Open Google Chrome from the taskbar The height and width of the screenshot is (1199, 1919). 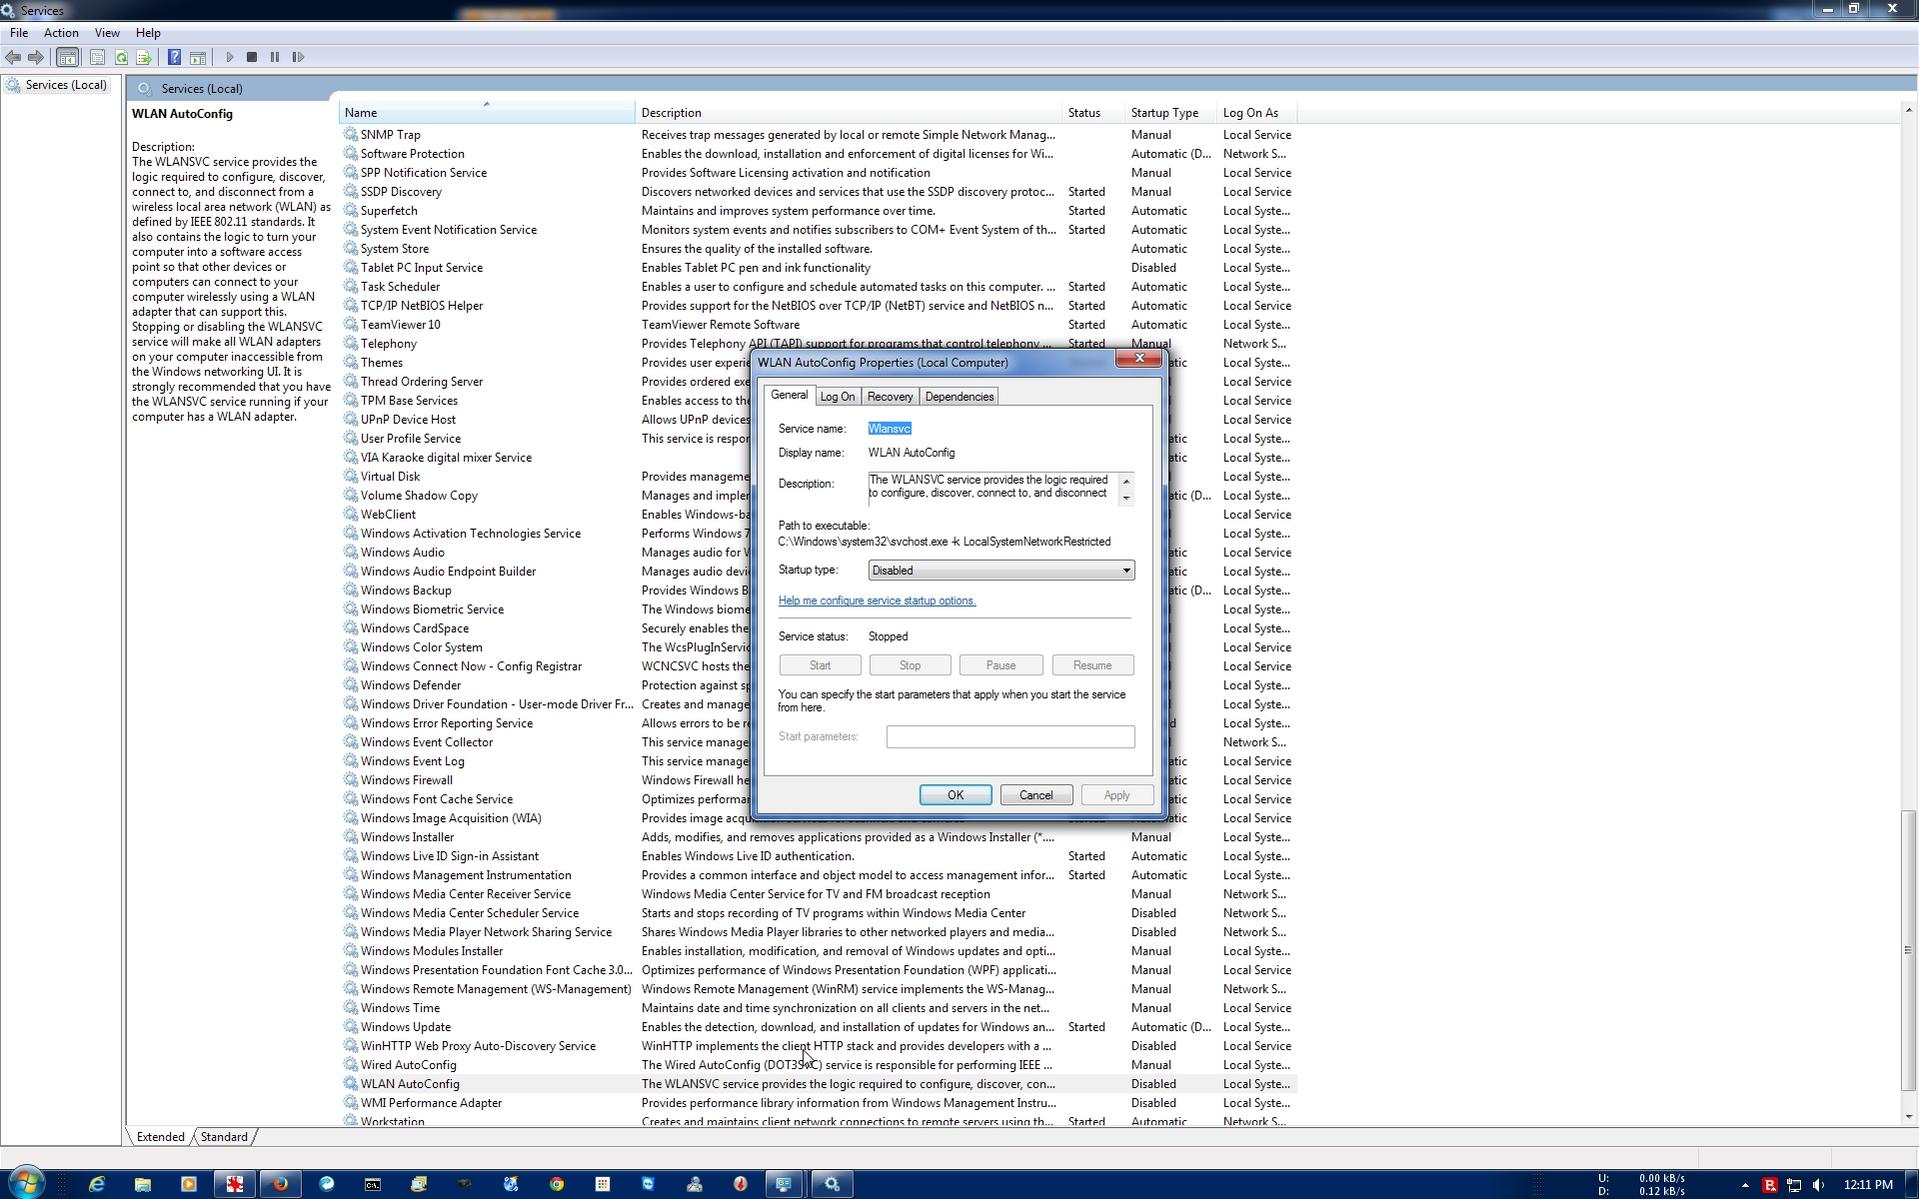557,1184
